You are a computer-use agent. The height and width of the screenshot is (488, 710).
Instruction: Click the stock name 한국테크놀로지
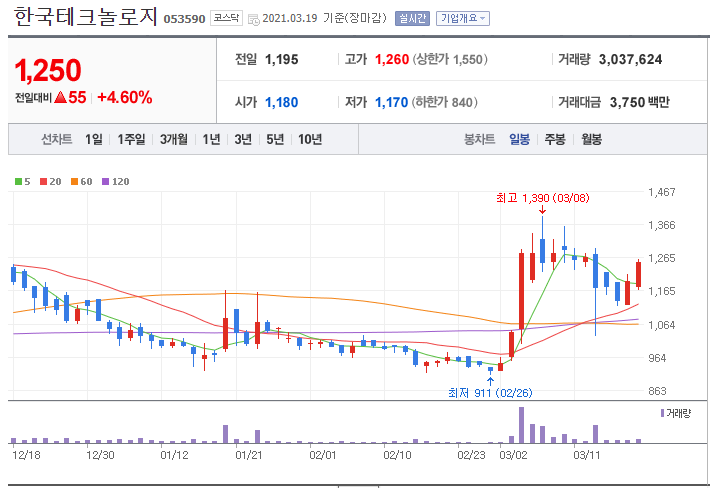pyautogui.click(x=86, y=17)
